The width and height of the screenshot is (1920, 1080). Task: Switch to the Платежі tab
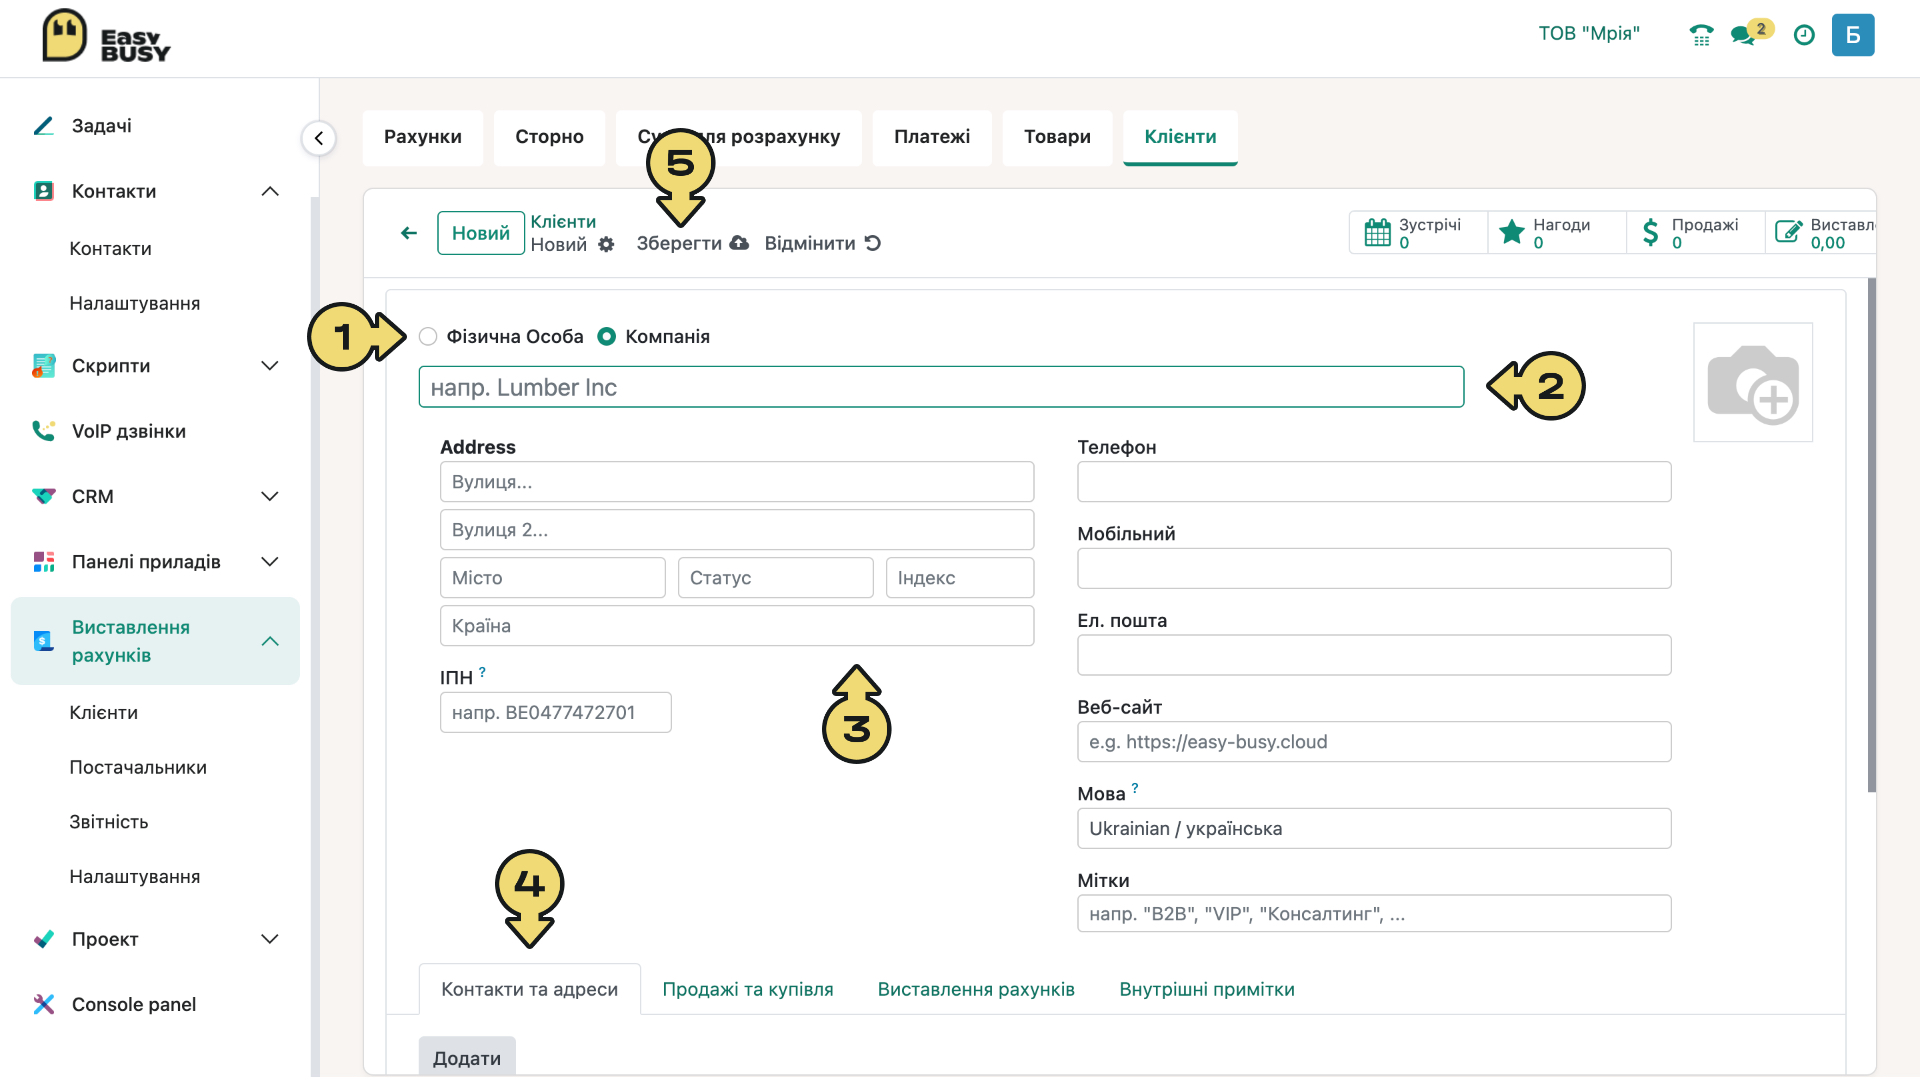932,137
